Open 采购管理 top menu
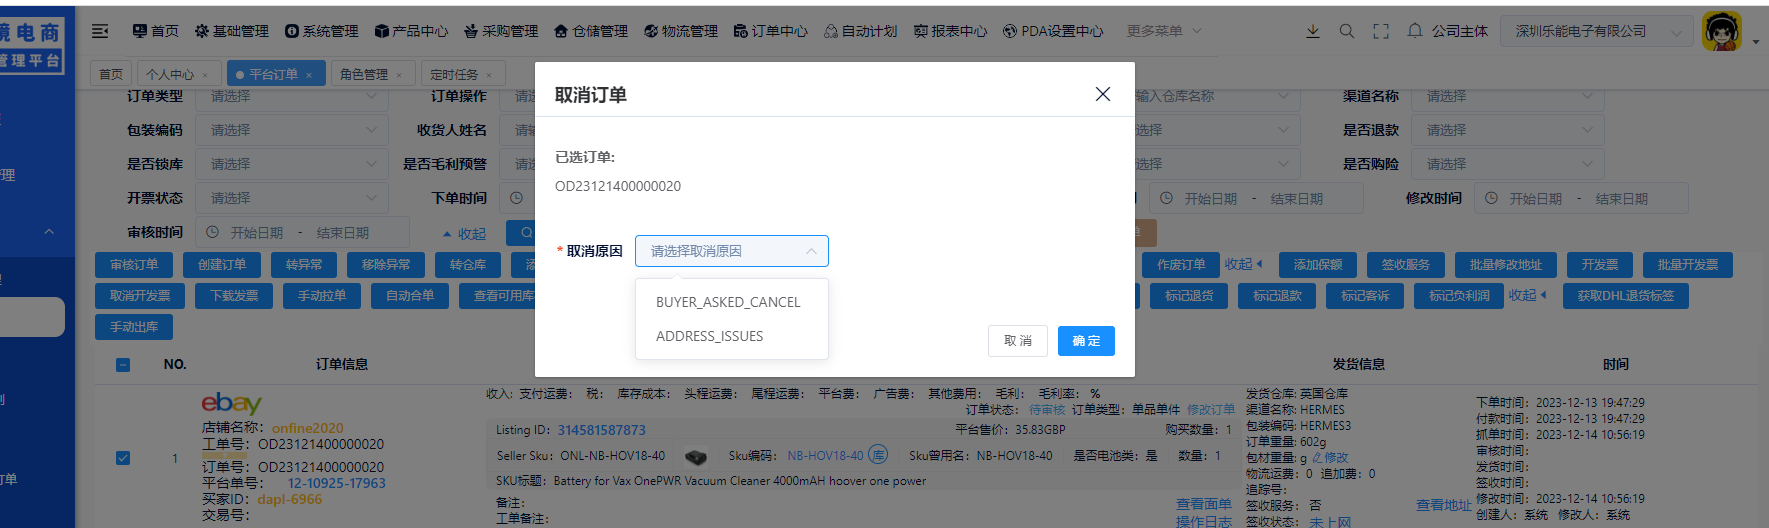1769x528 pixels. pos(501,31)
